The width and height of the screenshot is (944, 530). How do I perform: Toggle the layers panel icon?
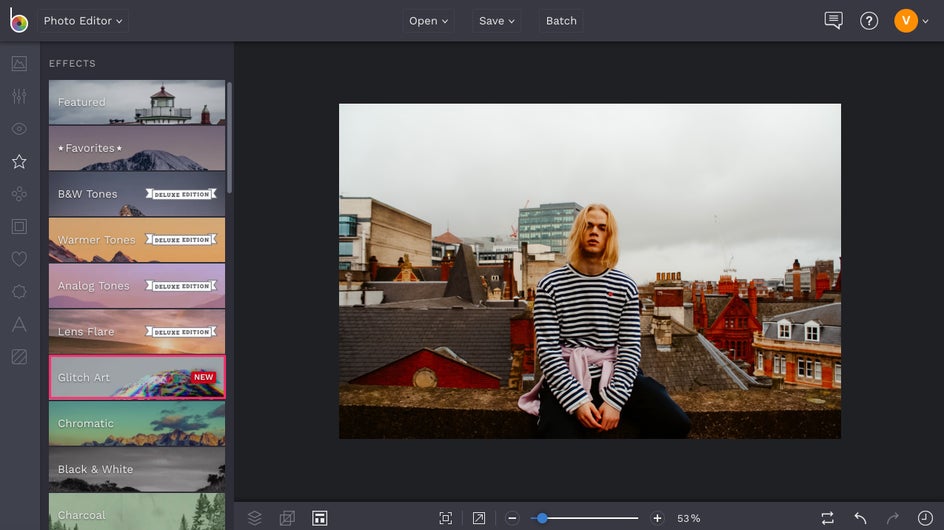pyautogui.click(x=255, y=518)
